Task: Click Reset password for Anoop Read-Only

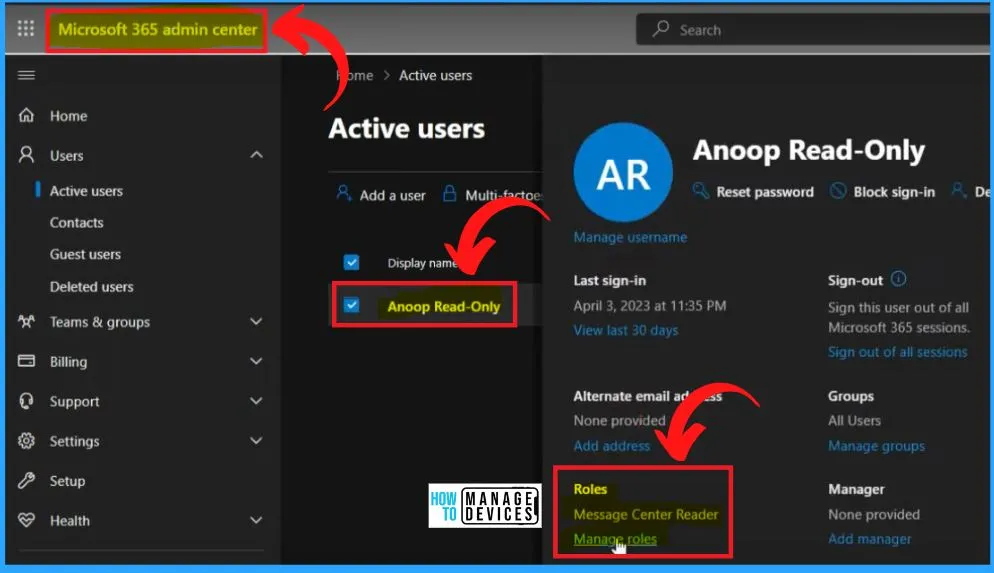Action: tap(753, 191)
